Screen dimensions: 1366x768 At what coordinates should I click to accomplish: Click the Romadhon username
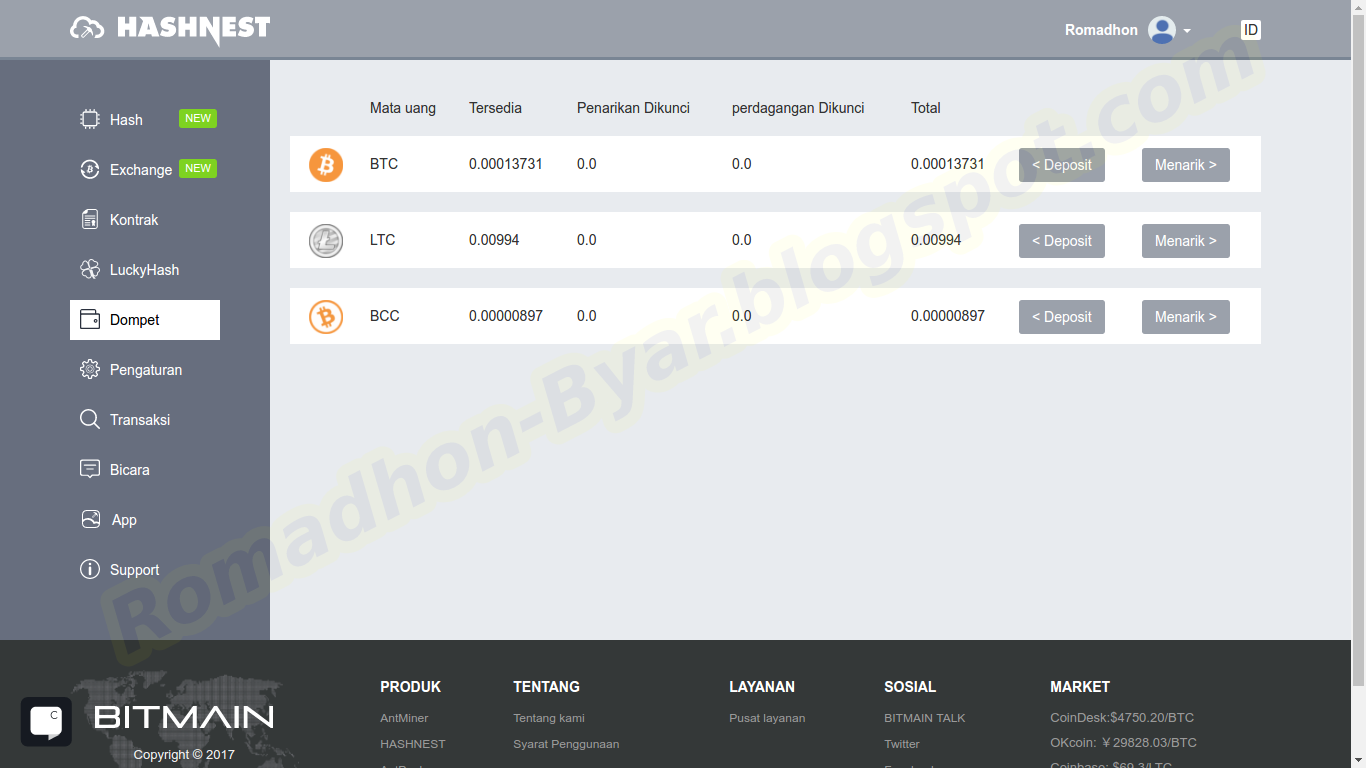tap(1101, 30)
